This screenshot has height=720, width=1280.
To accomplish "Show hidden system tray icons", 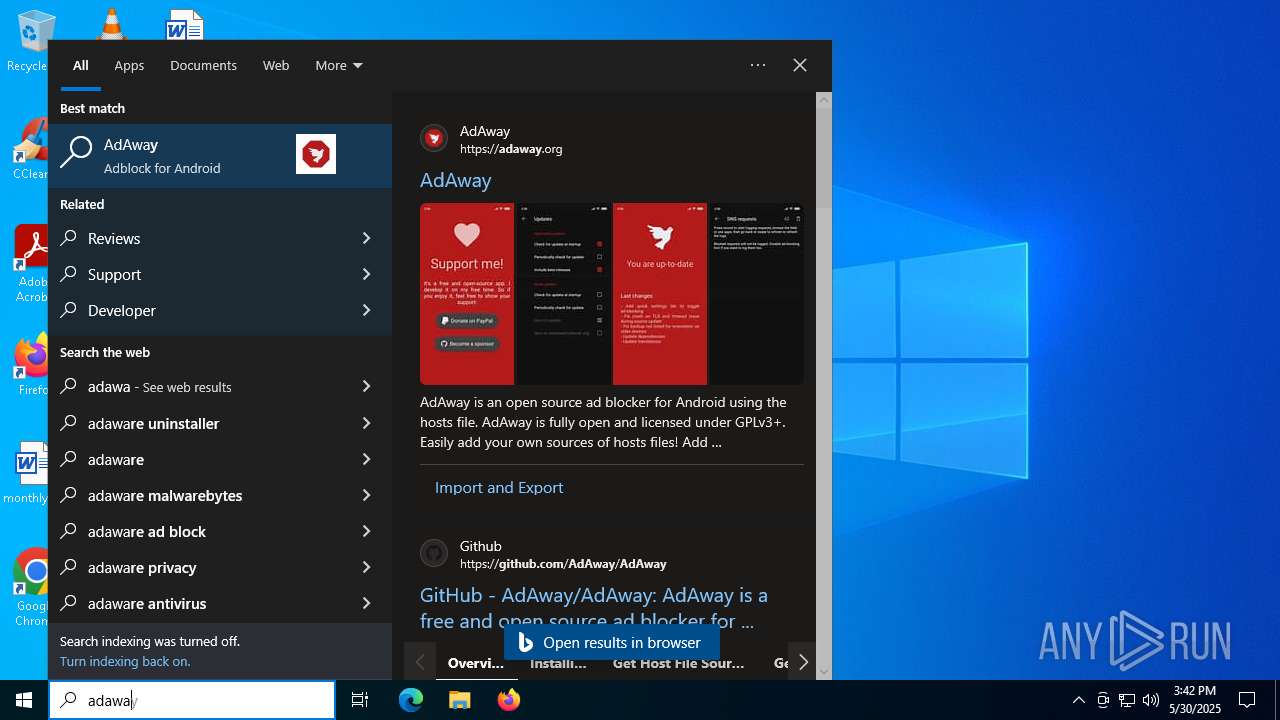I will [1078, 700].
